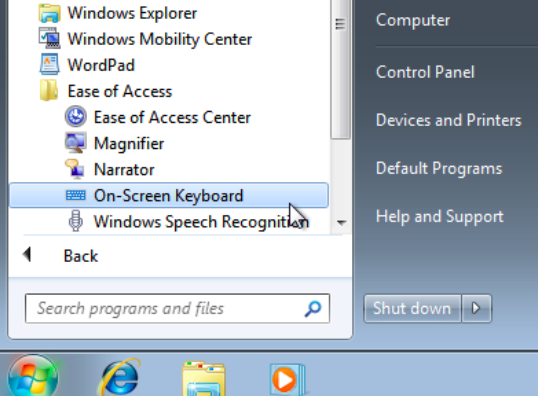This screenshot has height=396, width=538.
Task: Open Computer from the right pane
Action: 413,20
